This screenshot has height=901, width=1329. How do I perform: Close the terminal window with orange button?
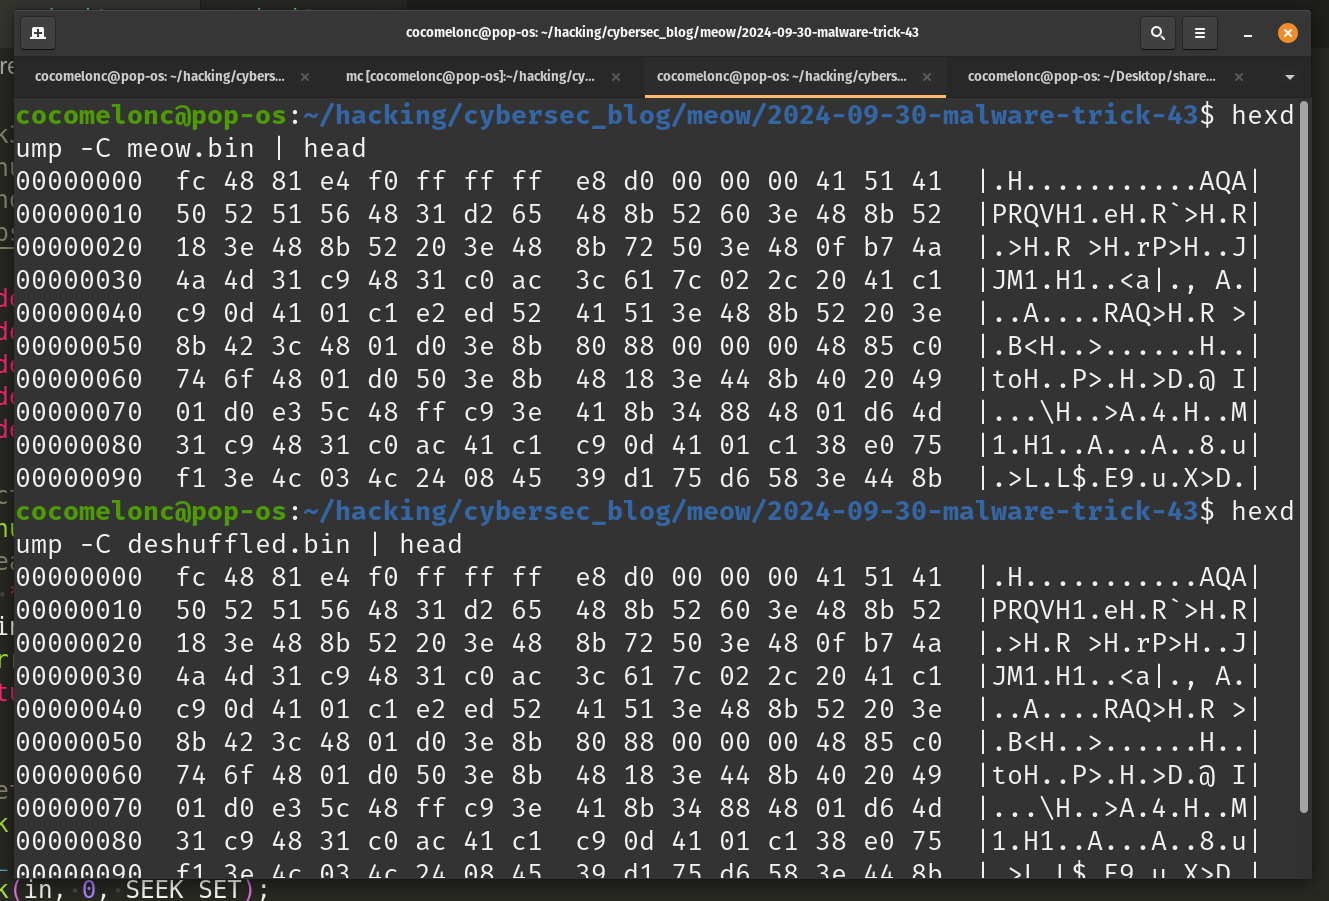tap(1288, 33)
